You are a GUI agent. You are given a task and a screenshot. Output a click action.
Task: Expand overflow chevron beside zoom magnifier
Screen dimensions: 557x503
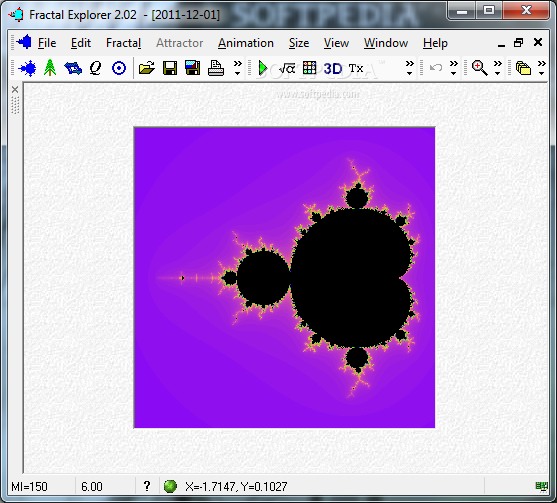498,67
